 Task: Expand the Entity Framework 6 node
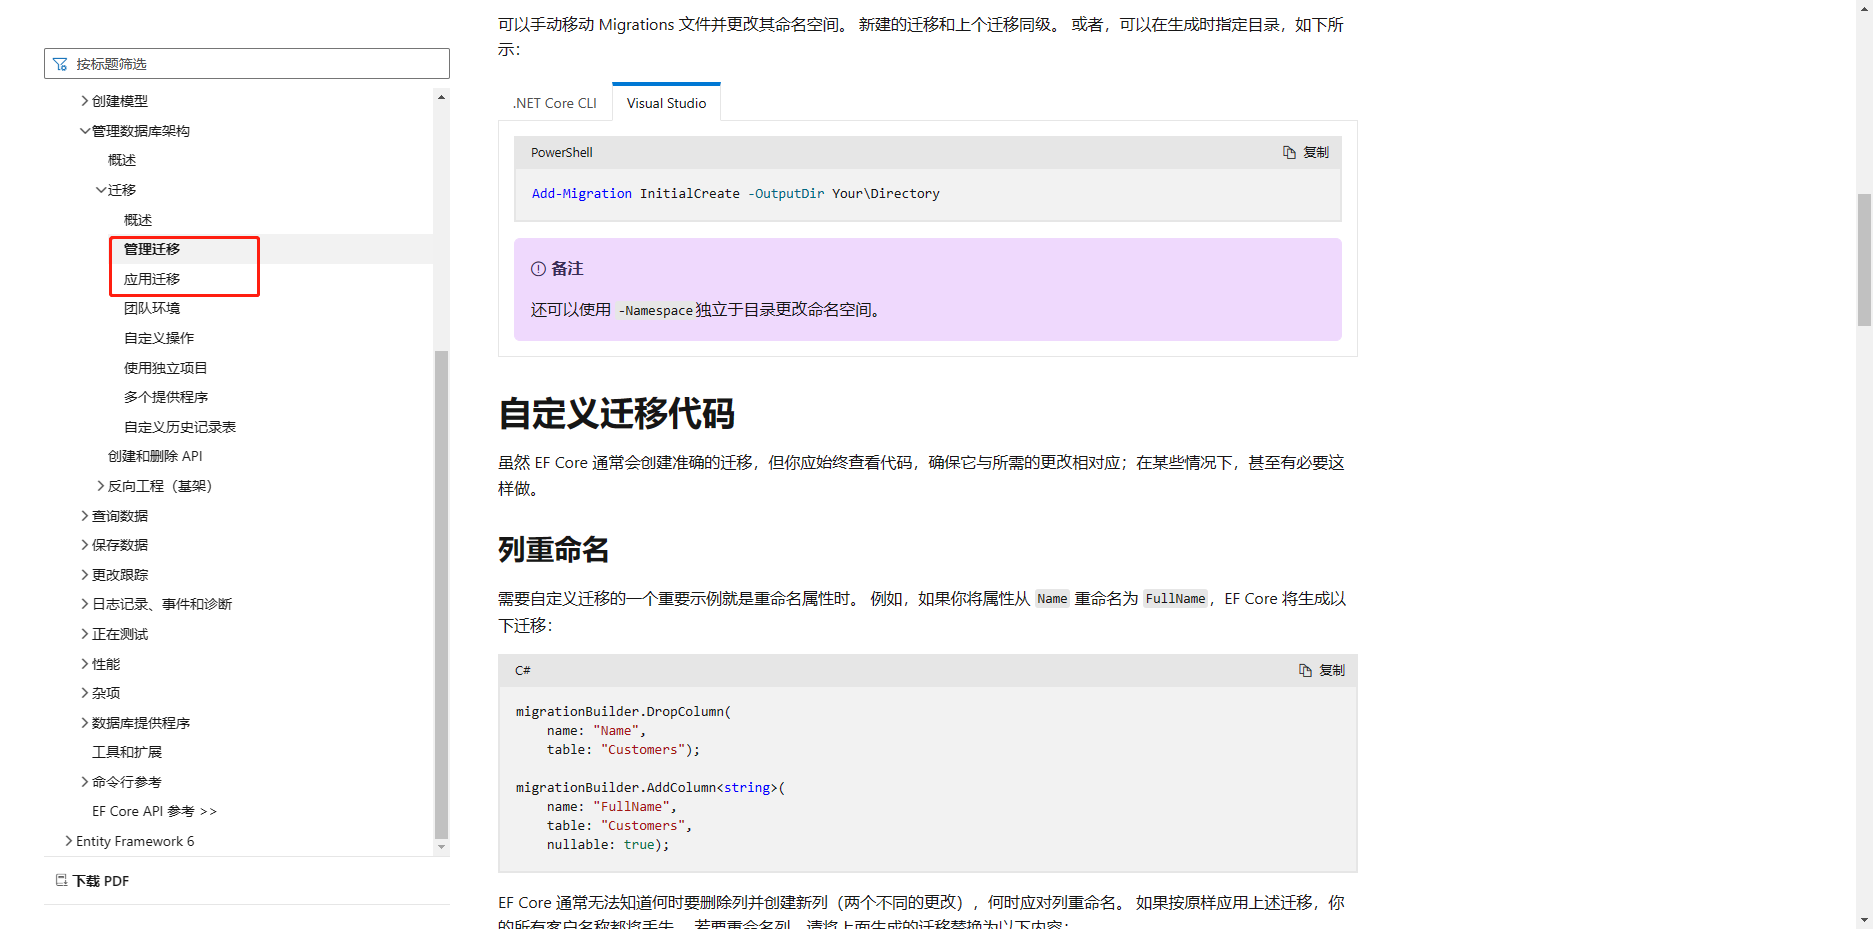coord(69,841)
